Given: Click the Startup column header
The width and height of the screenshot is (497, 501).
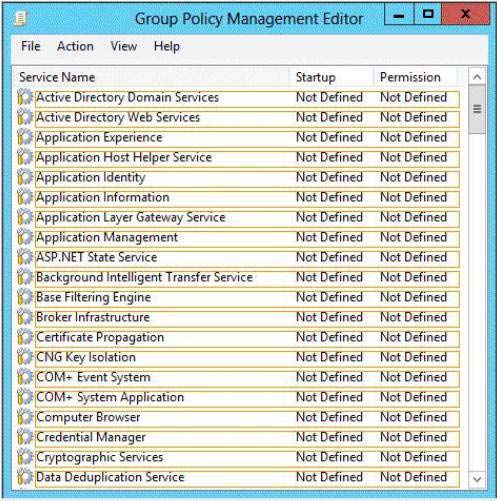Looking at the screenshot, I should (331, 77).
